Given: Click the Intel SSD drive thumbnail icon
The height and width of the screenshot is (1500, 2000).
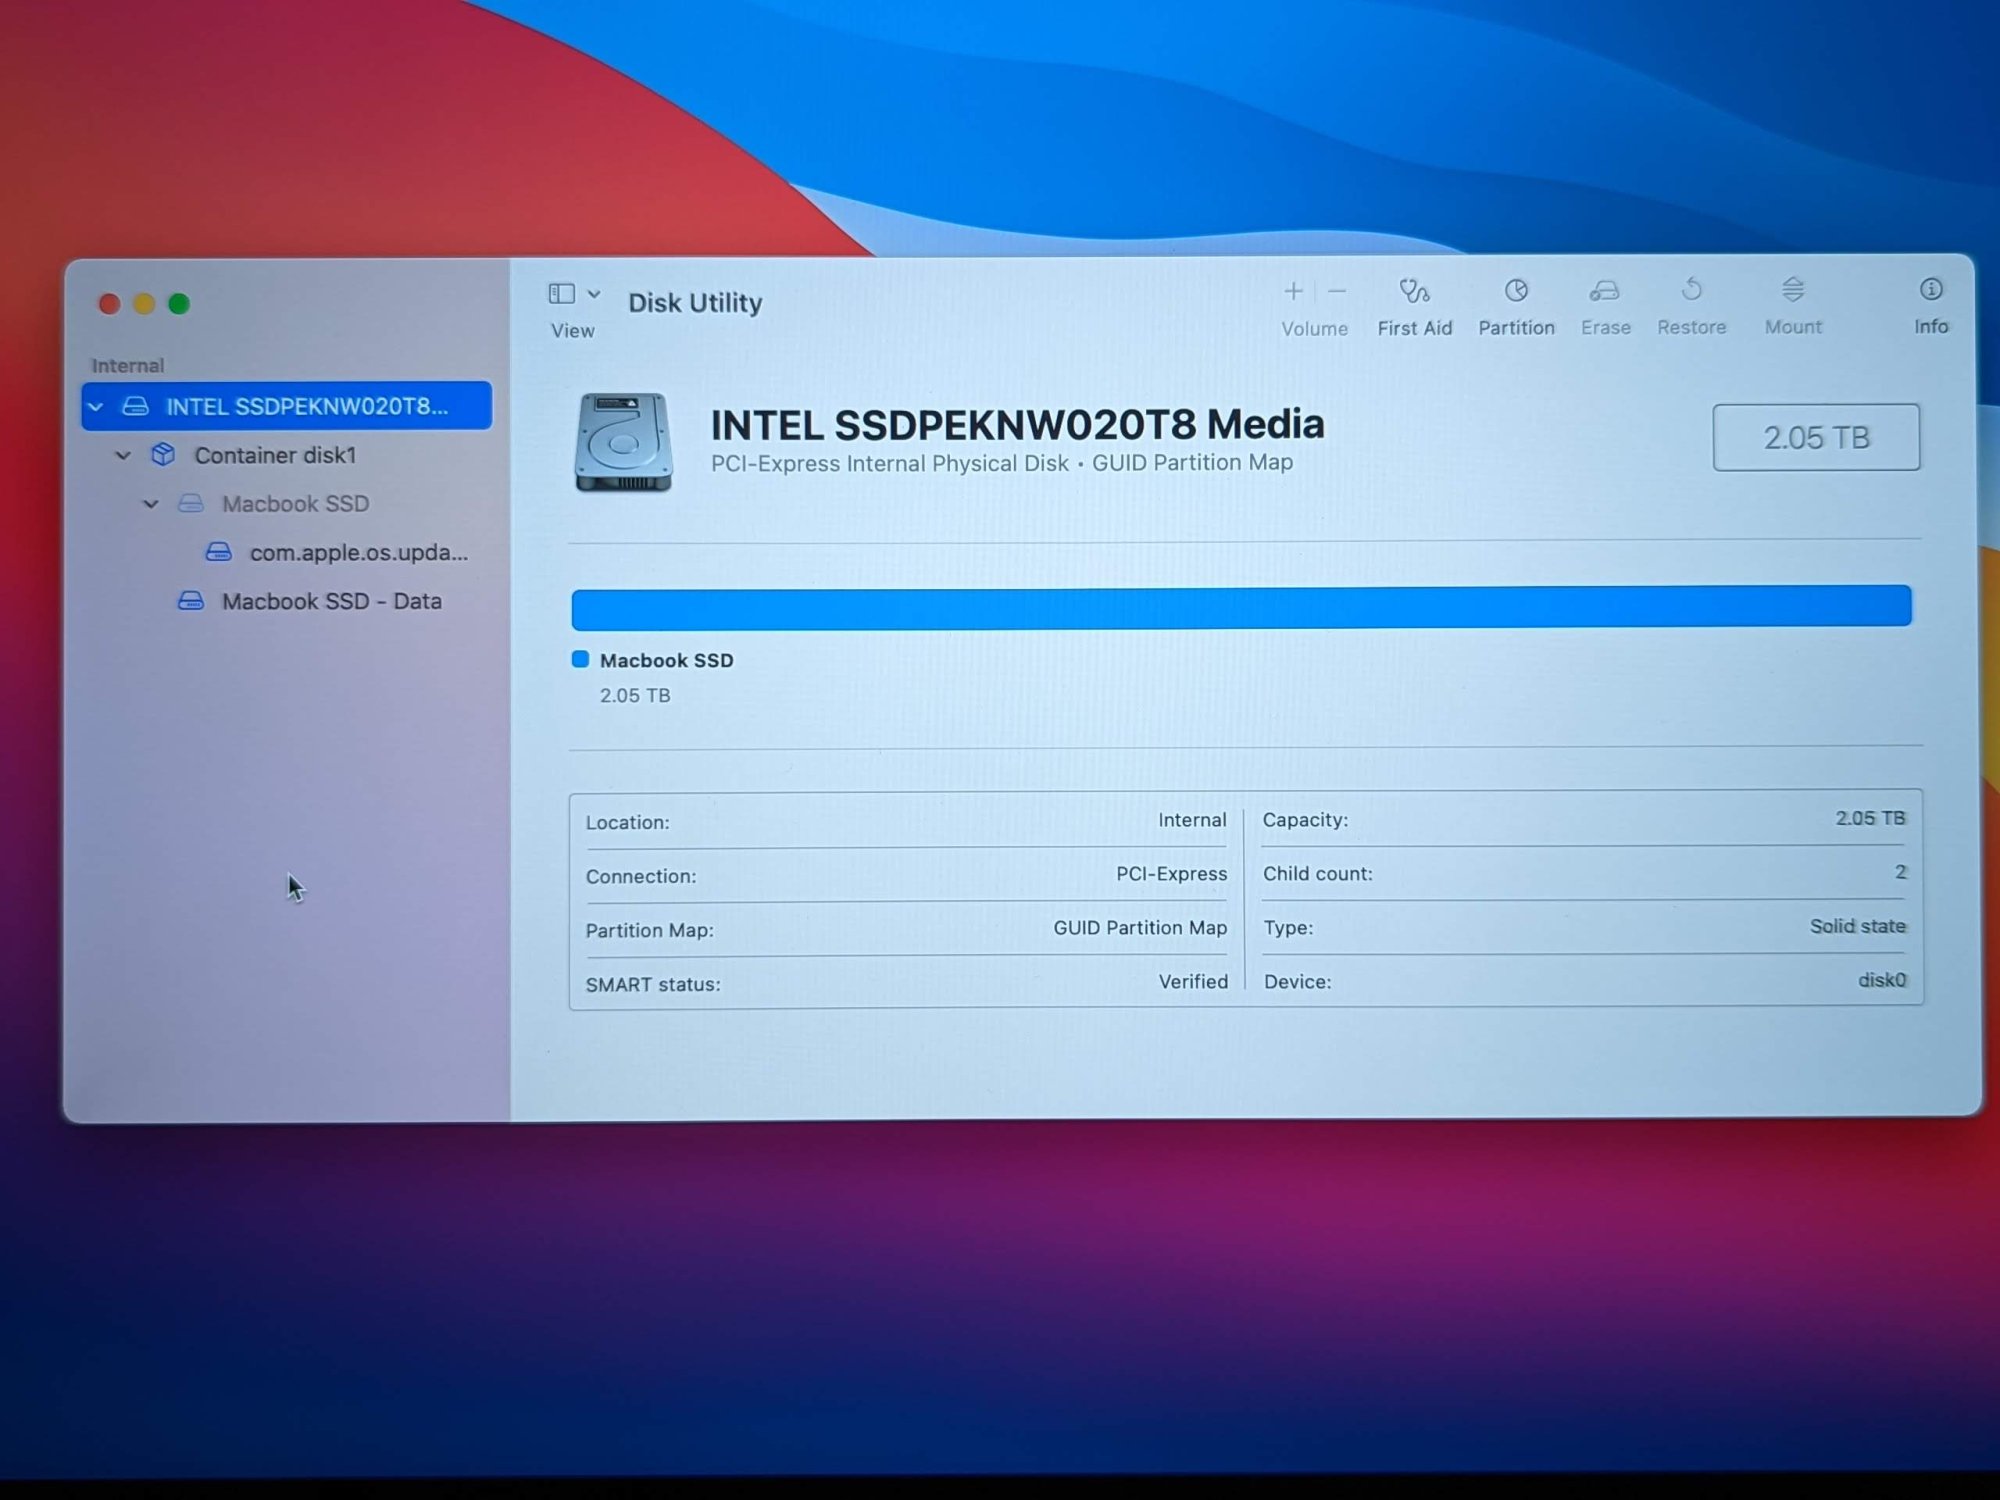Looking at the screenshot, I should click(623, 442).
